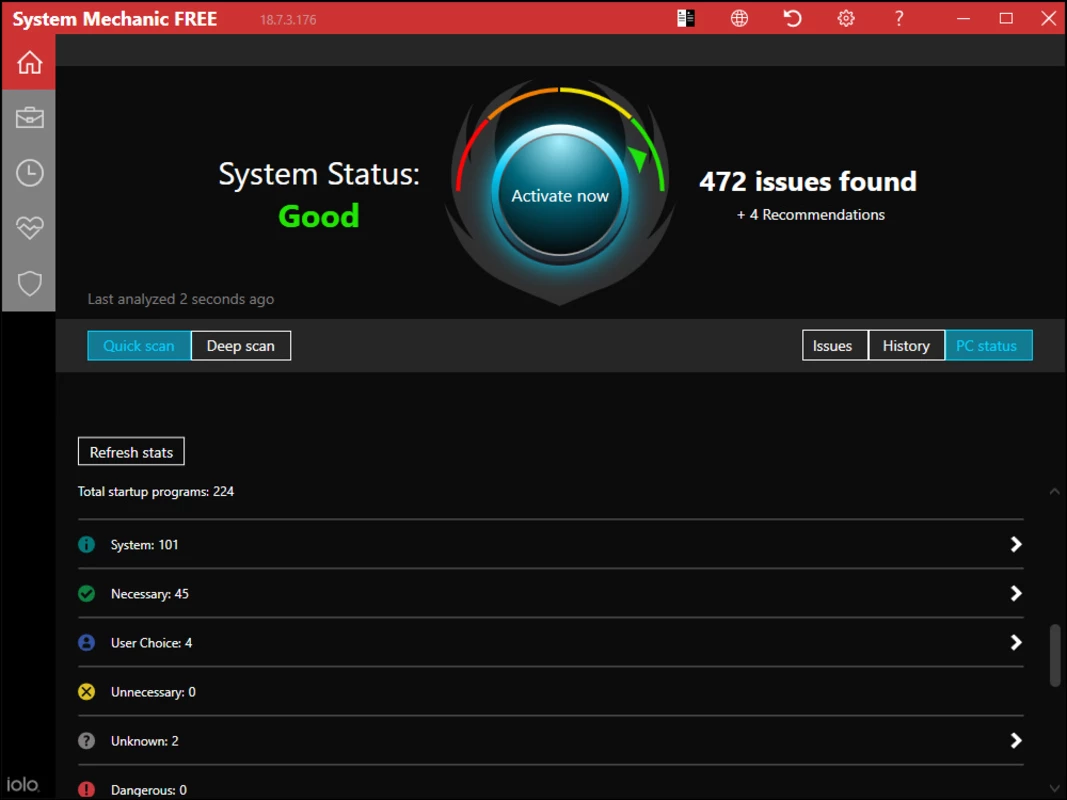Open the settings gear icon
Screen dimensions: 1067x800
pos(846,18)
